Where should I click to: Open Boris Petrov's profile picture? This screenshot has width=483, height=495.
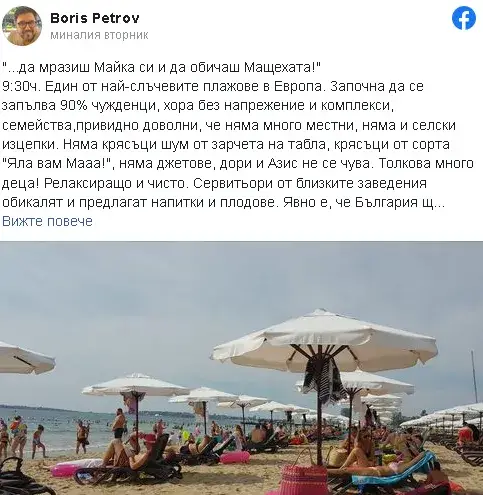tap(22, 25)
